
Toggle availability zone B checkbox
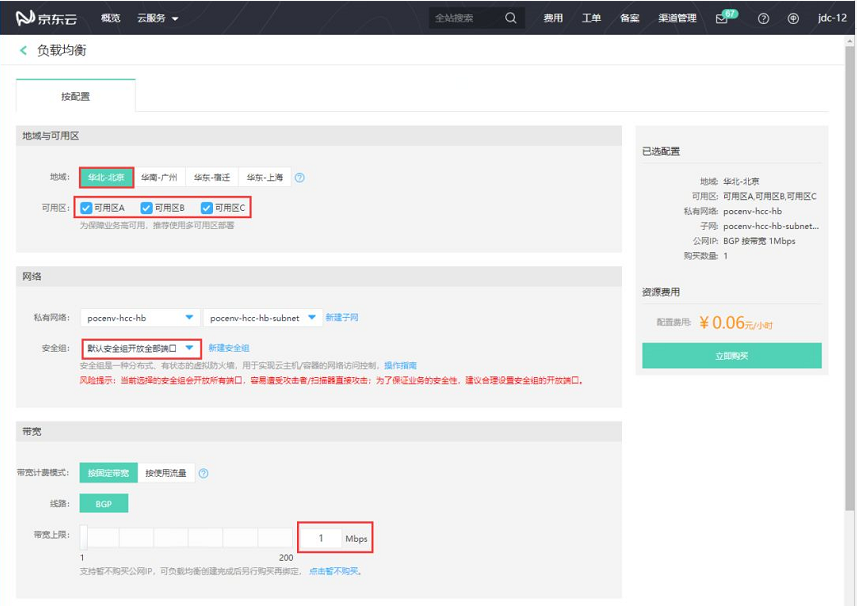(x=146, y=208)
